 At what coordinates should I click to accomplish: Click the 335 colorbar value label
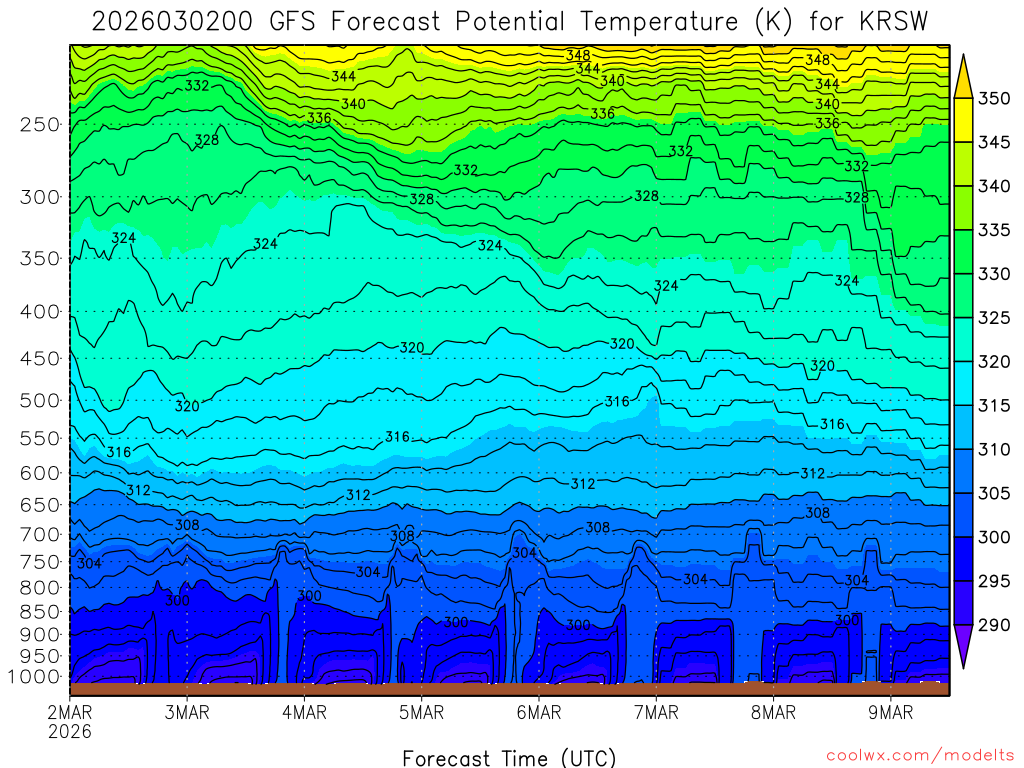coord(993,230)
